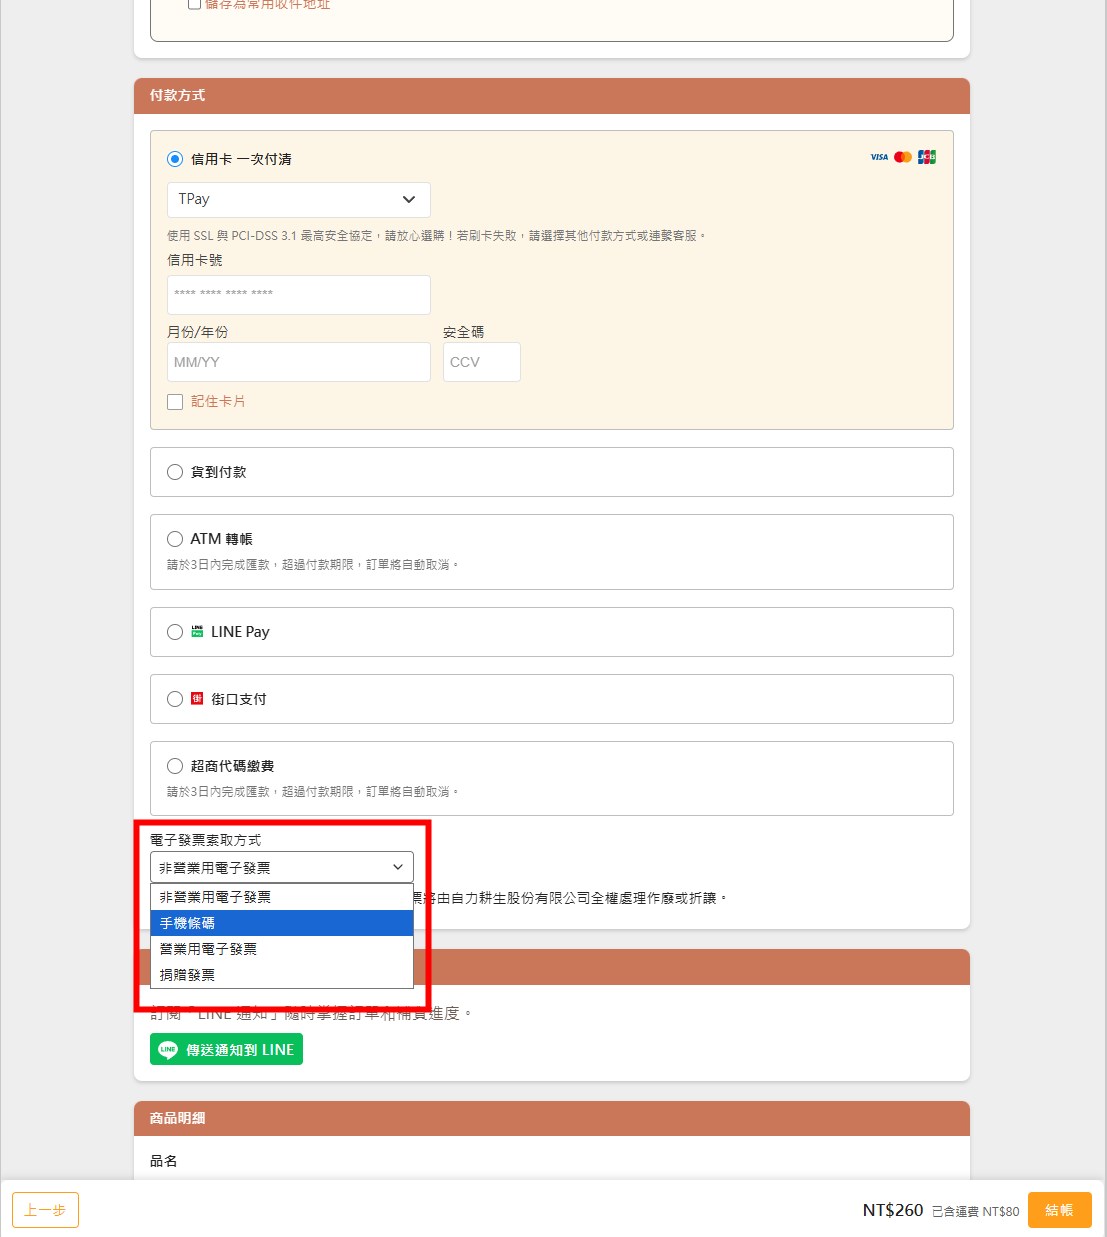Choose 手機條碼 from invoice list
The width and height of the screenshot is (1107, 1237).
[281, 923]
